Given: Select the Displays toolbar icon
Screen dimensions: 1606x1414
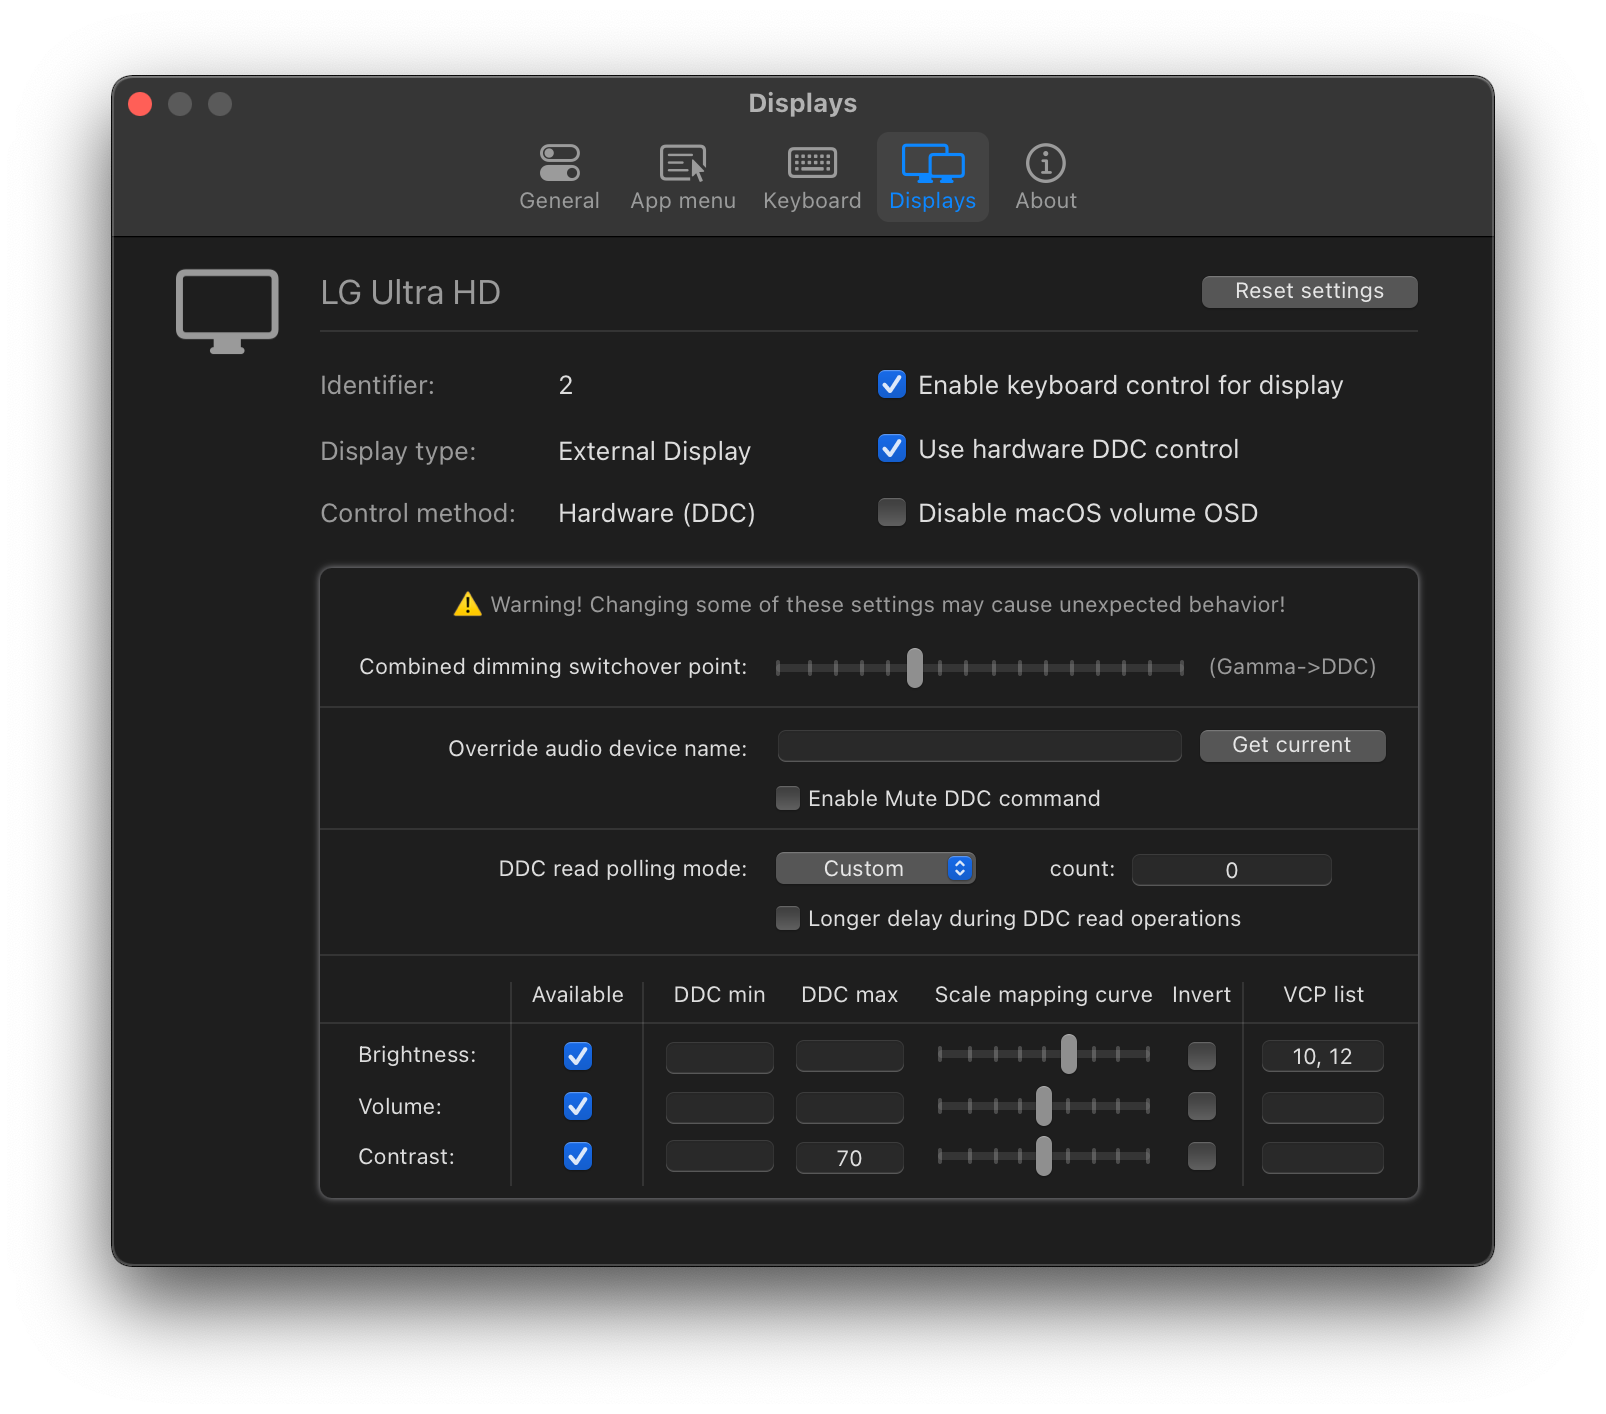Looking at the screenshot, I should [x=931, y=176].
